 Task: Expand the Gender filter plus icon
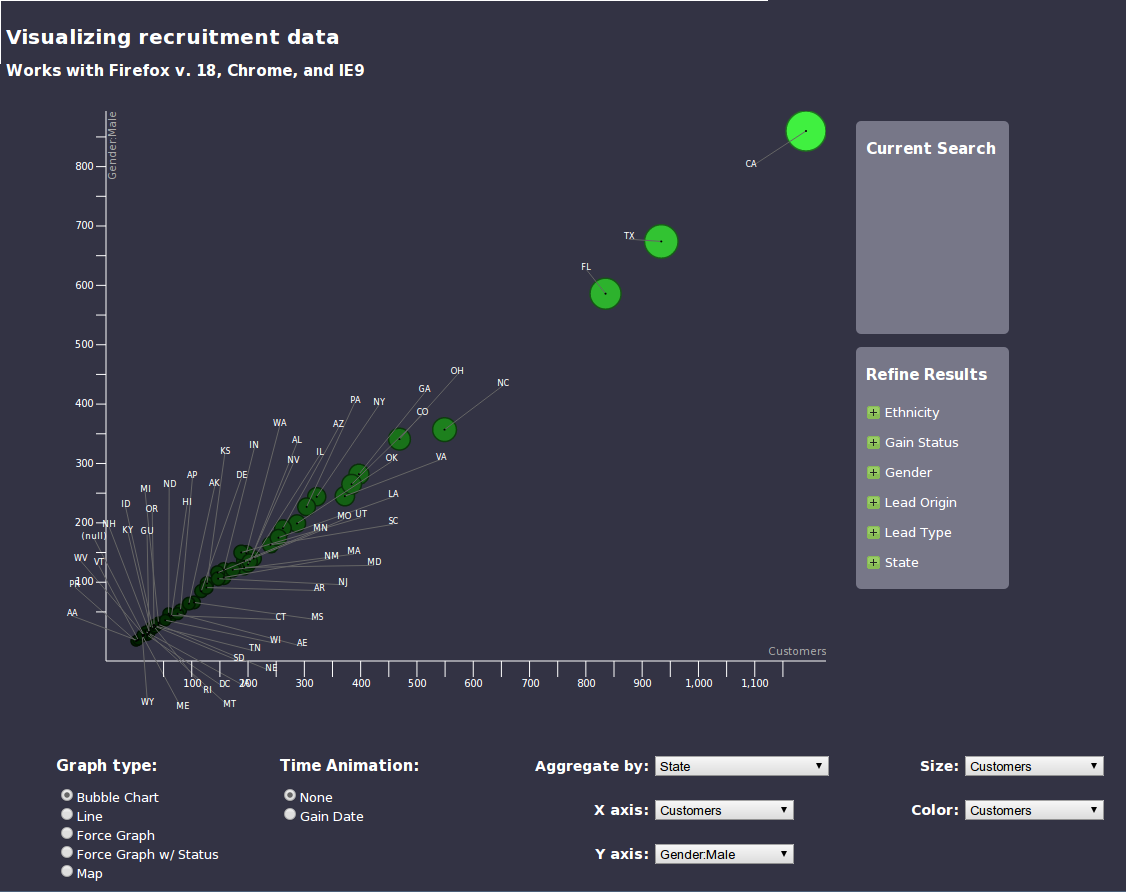[873, 473]
